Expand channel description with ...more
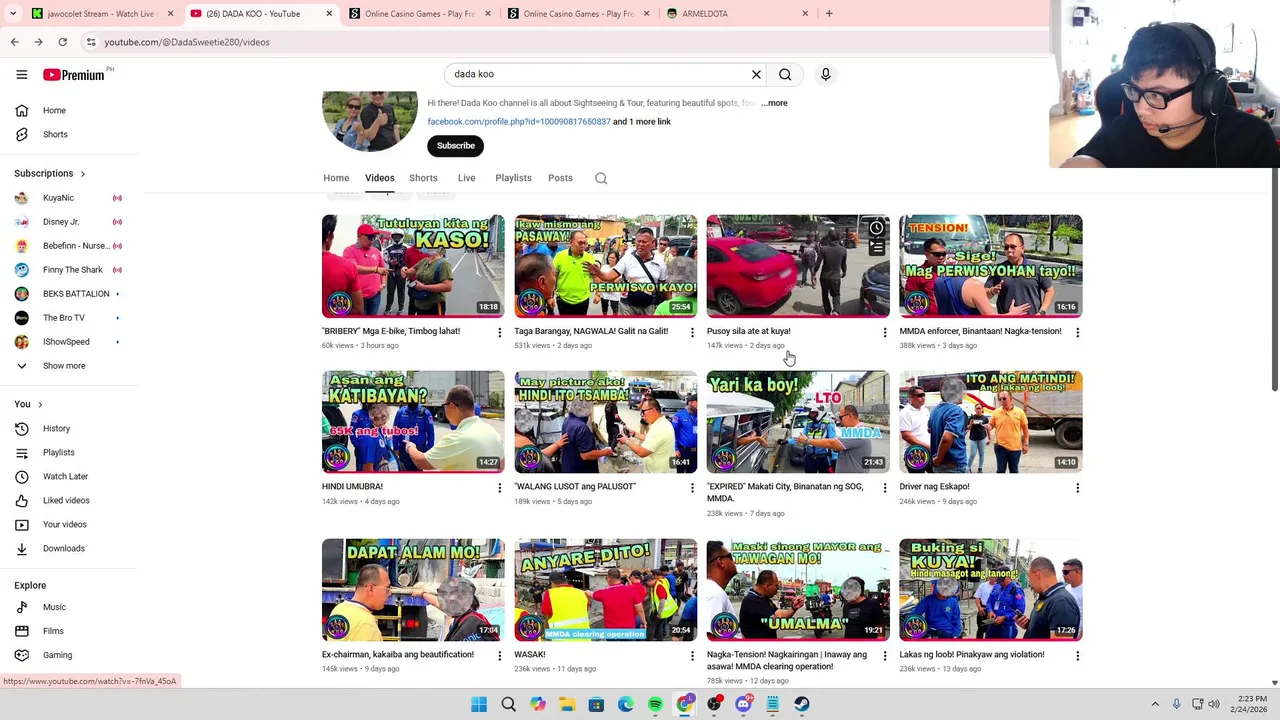 775,103
